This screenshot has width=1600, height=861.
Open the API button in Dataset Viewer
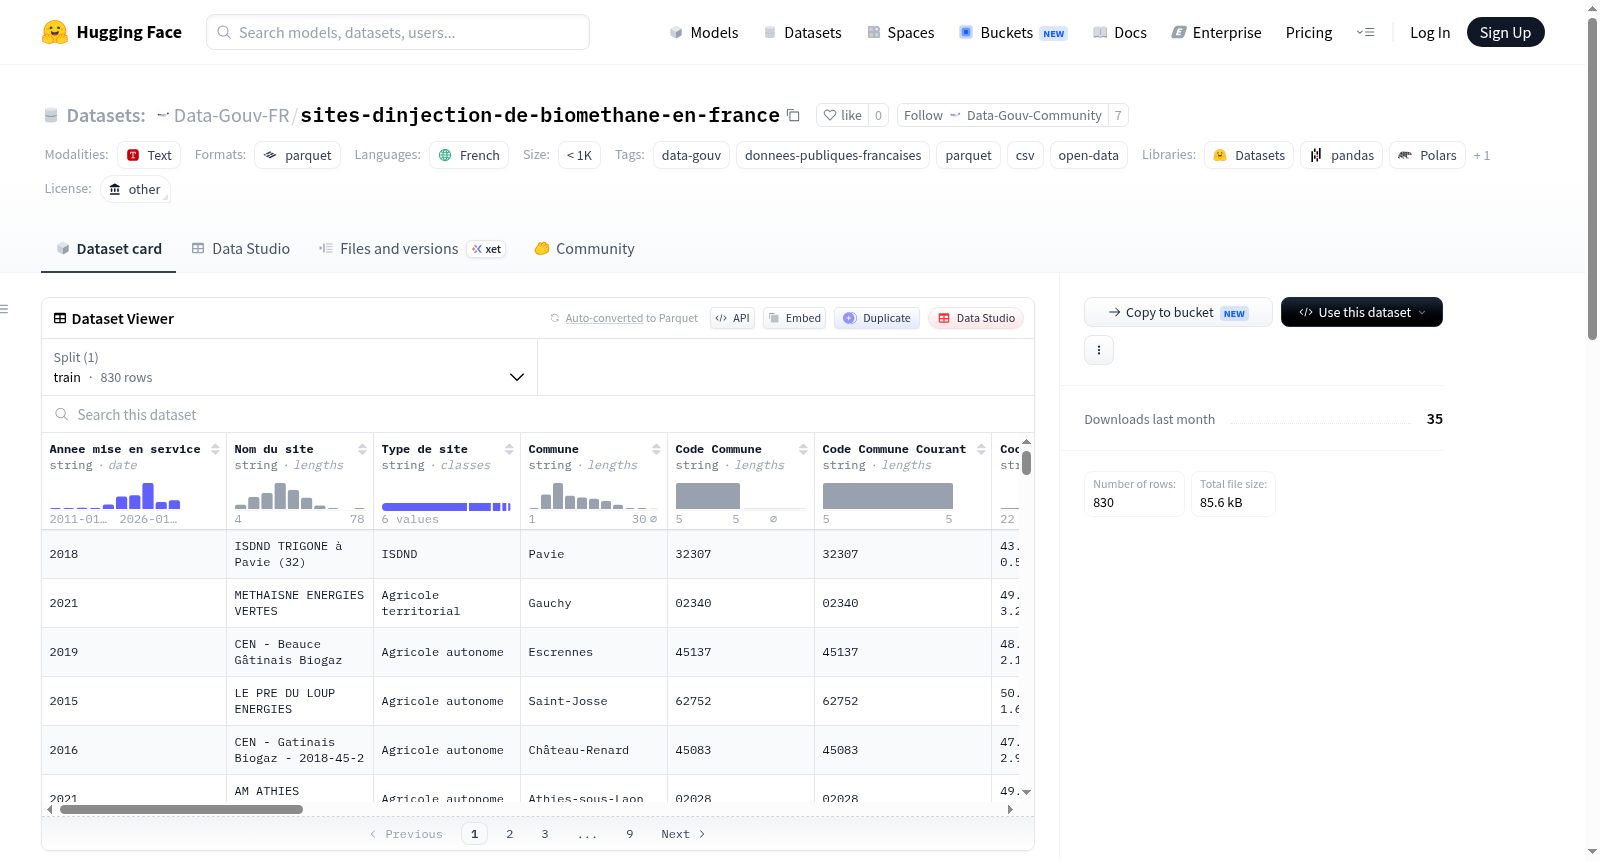pyautogui.click(x=732, y=318)
